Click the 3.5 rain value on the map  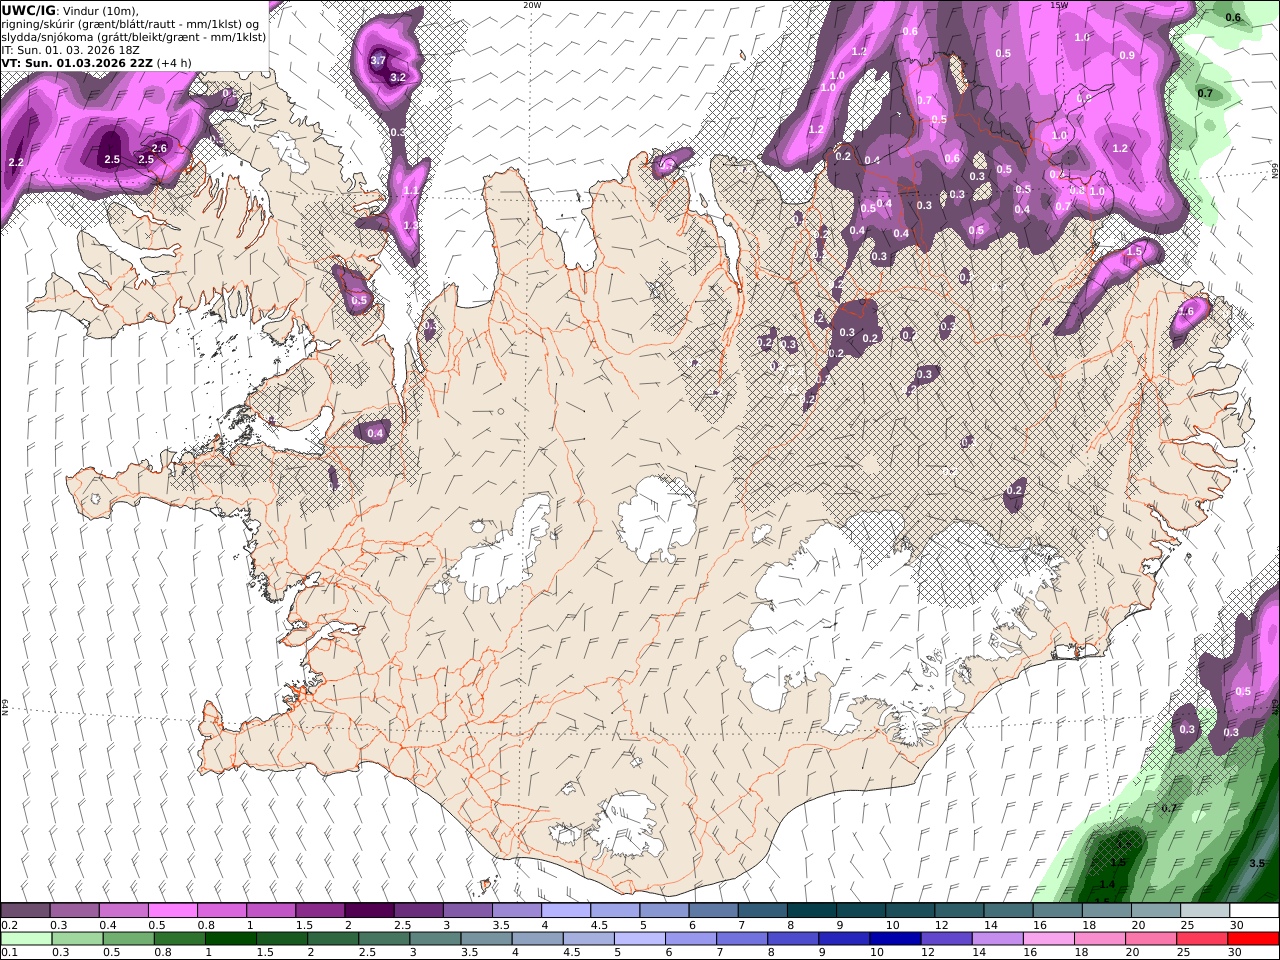pos(1258,862)
